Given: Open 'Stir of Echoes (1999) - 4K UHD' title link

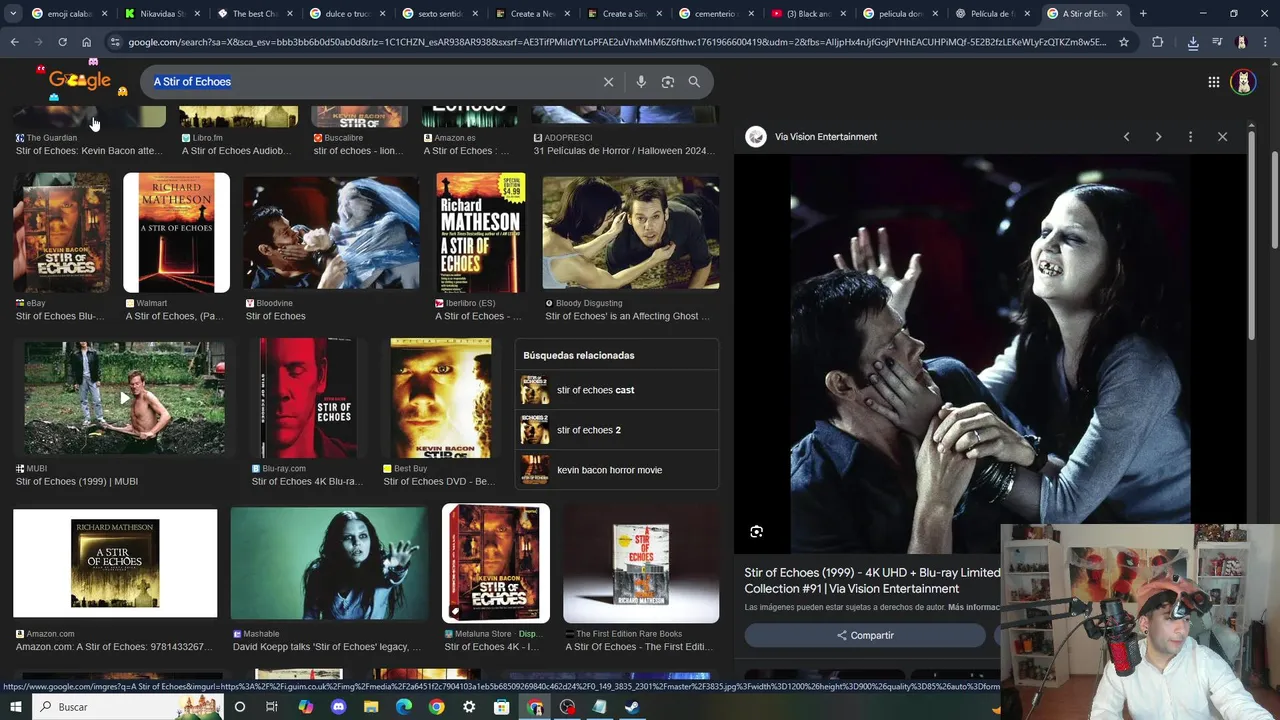Looking at the screenshot, I should point(872,581).
